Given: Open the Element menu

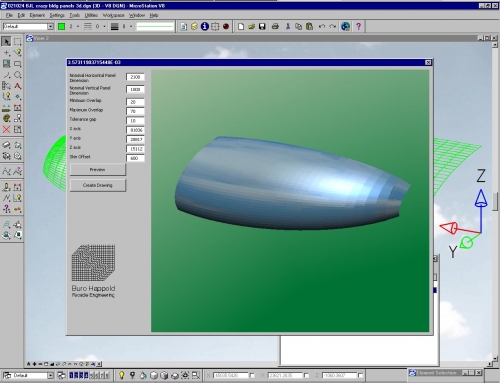Looking at the screenshot, I should (37, 15).
